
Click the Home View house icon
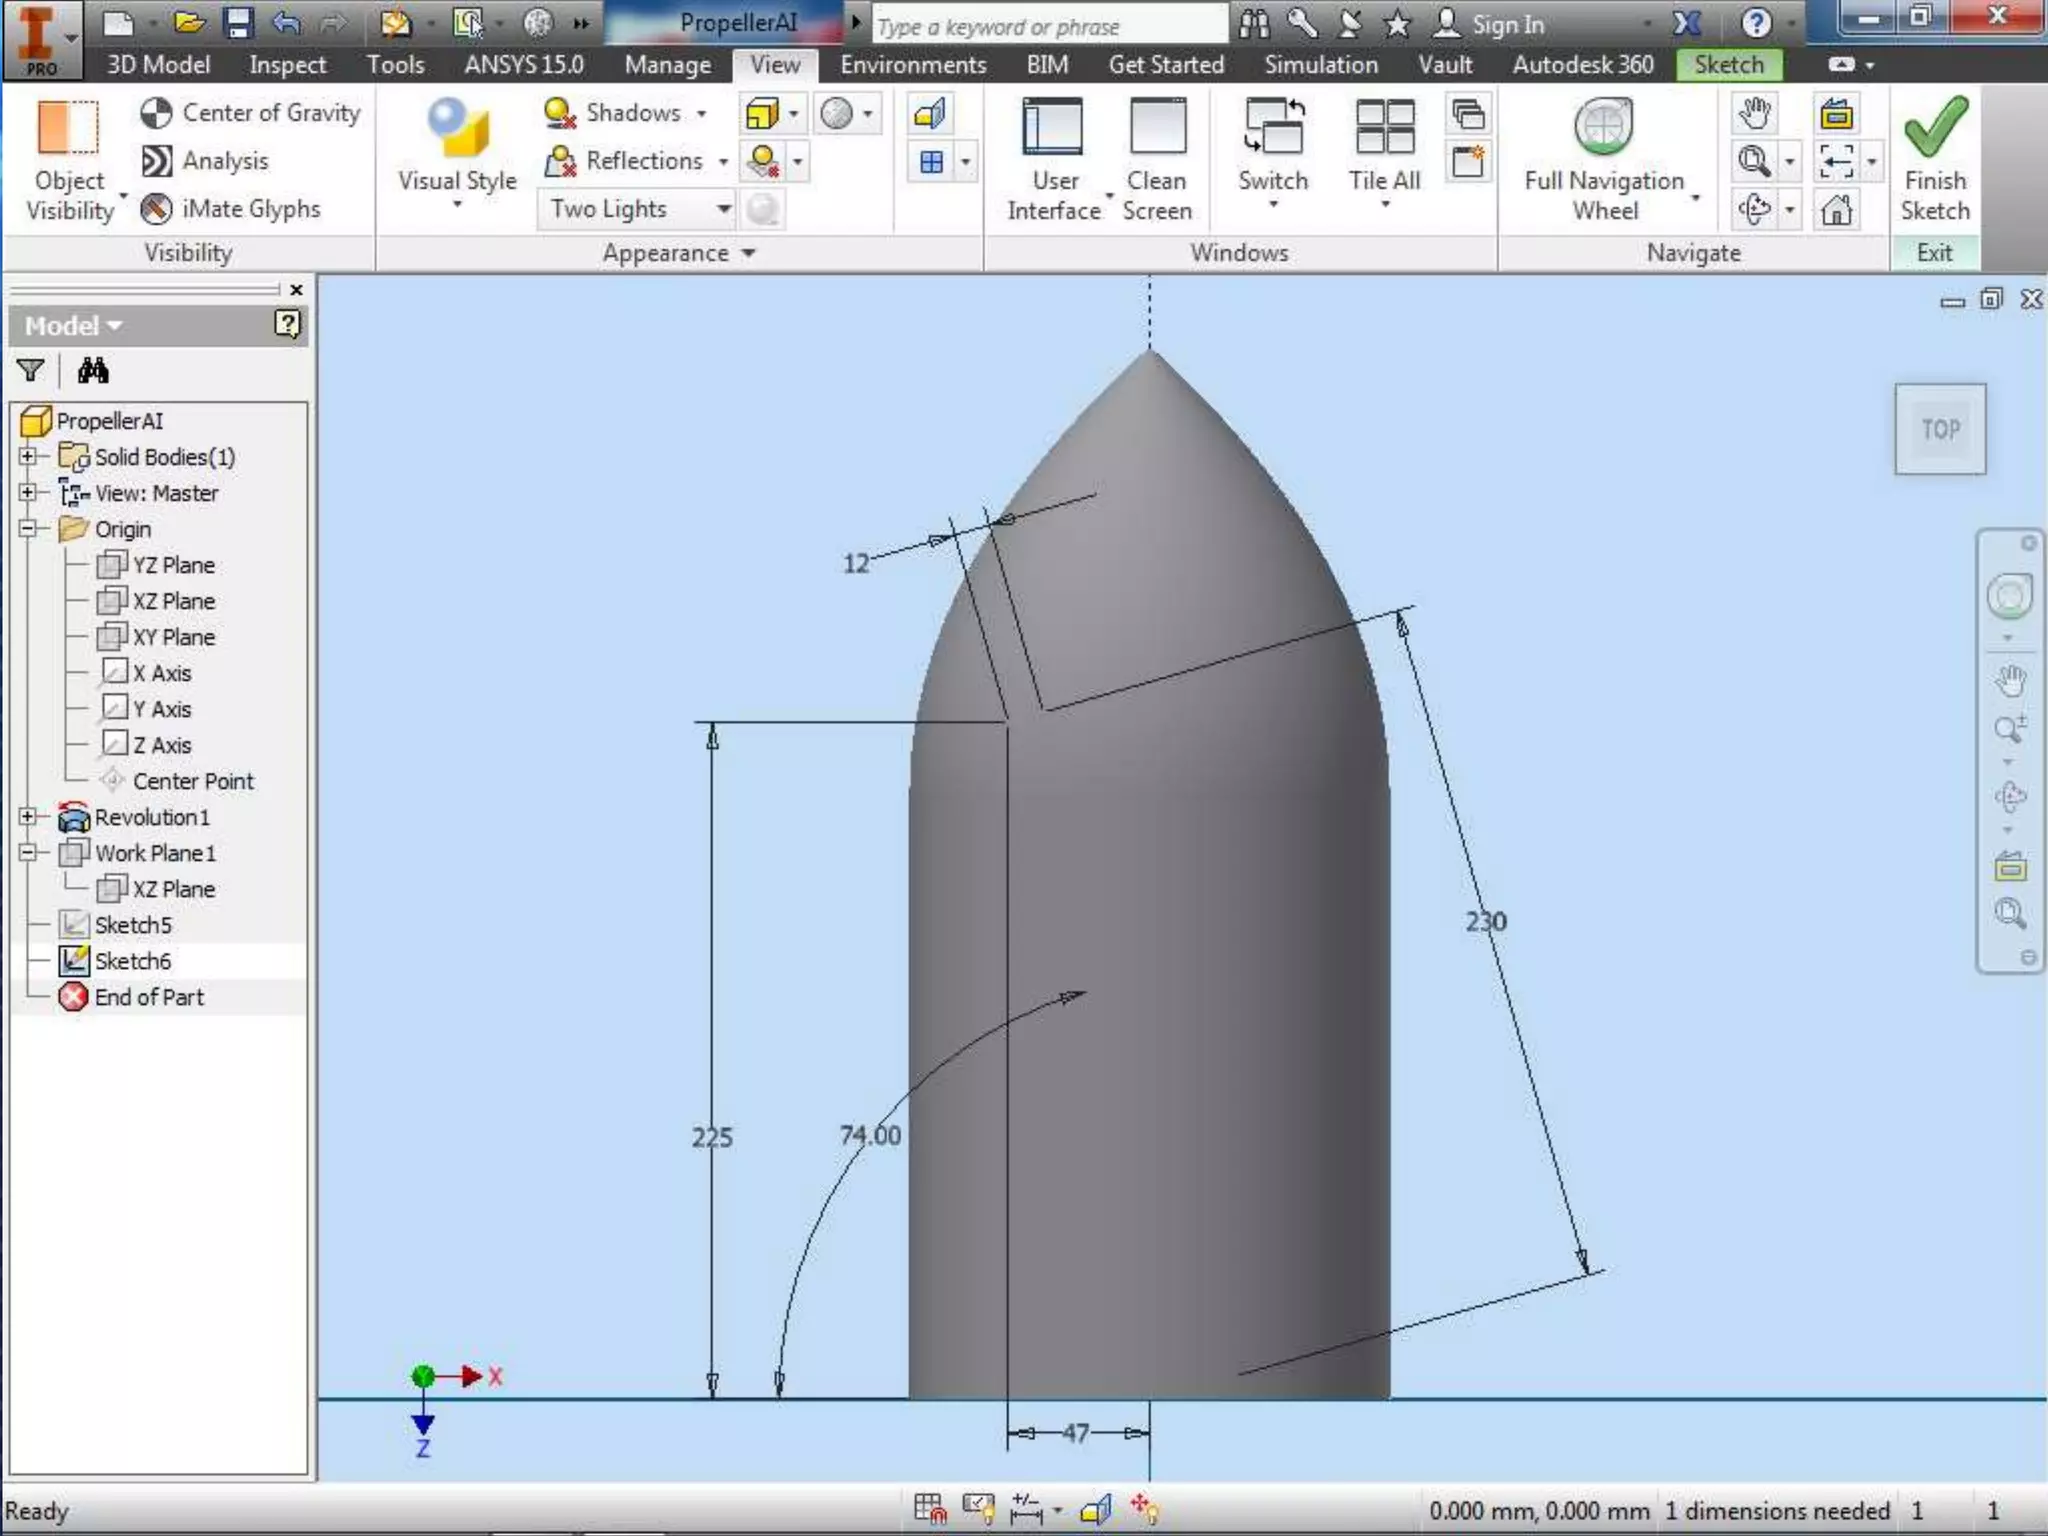[1836, 210]
